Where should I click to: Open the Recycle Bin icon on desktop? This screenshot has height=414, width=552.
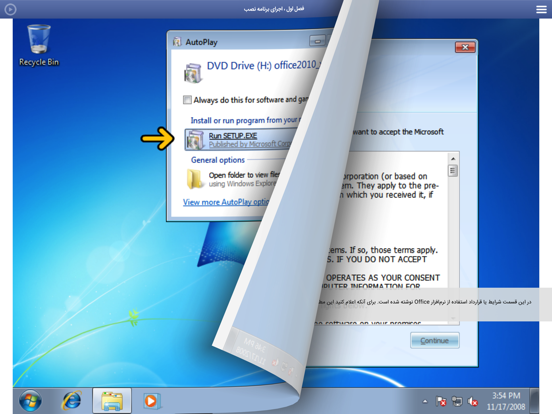(x=39, y=45)
